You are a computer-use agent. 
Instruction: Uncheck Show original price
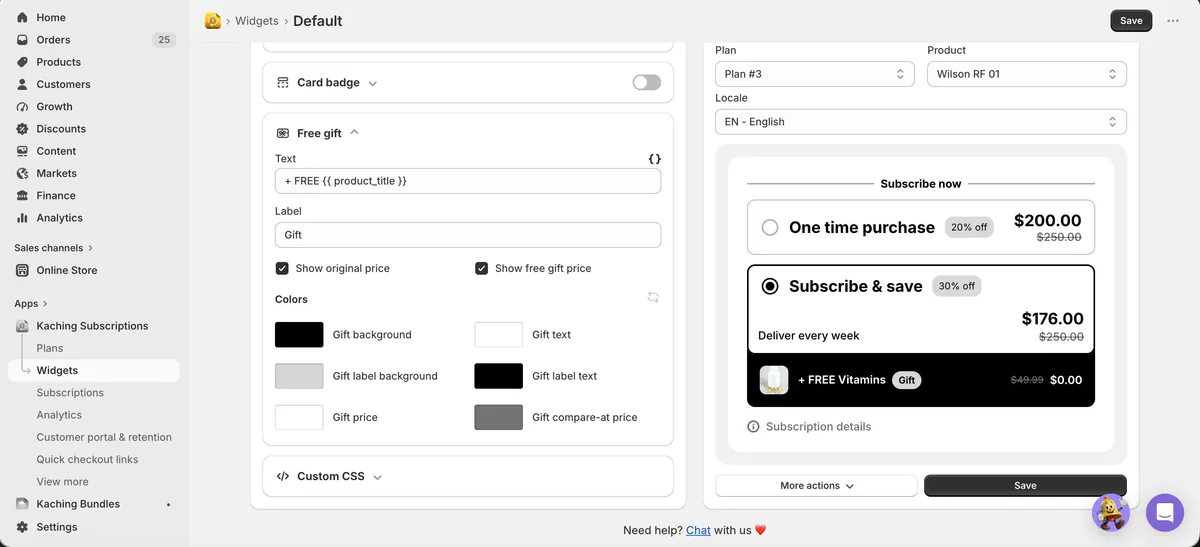282,268
